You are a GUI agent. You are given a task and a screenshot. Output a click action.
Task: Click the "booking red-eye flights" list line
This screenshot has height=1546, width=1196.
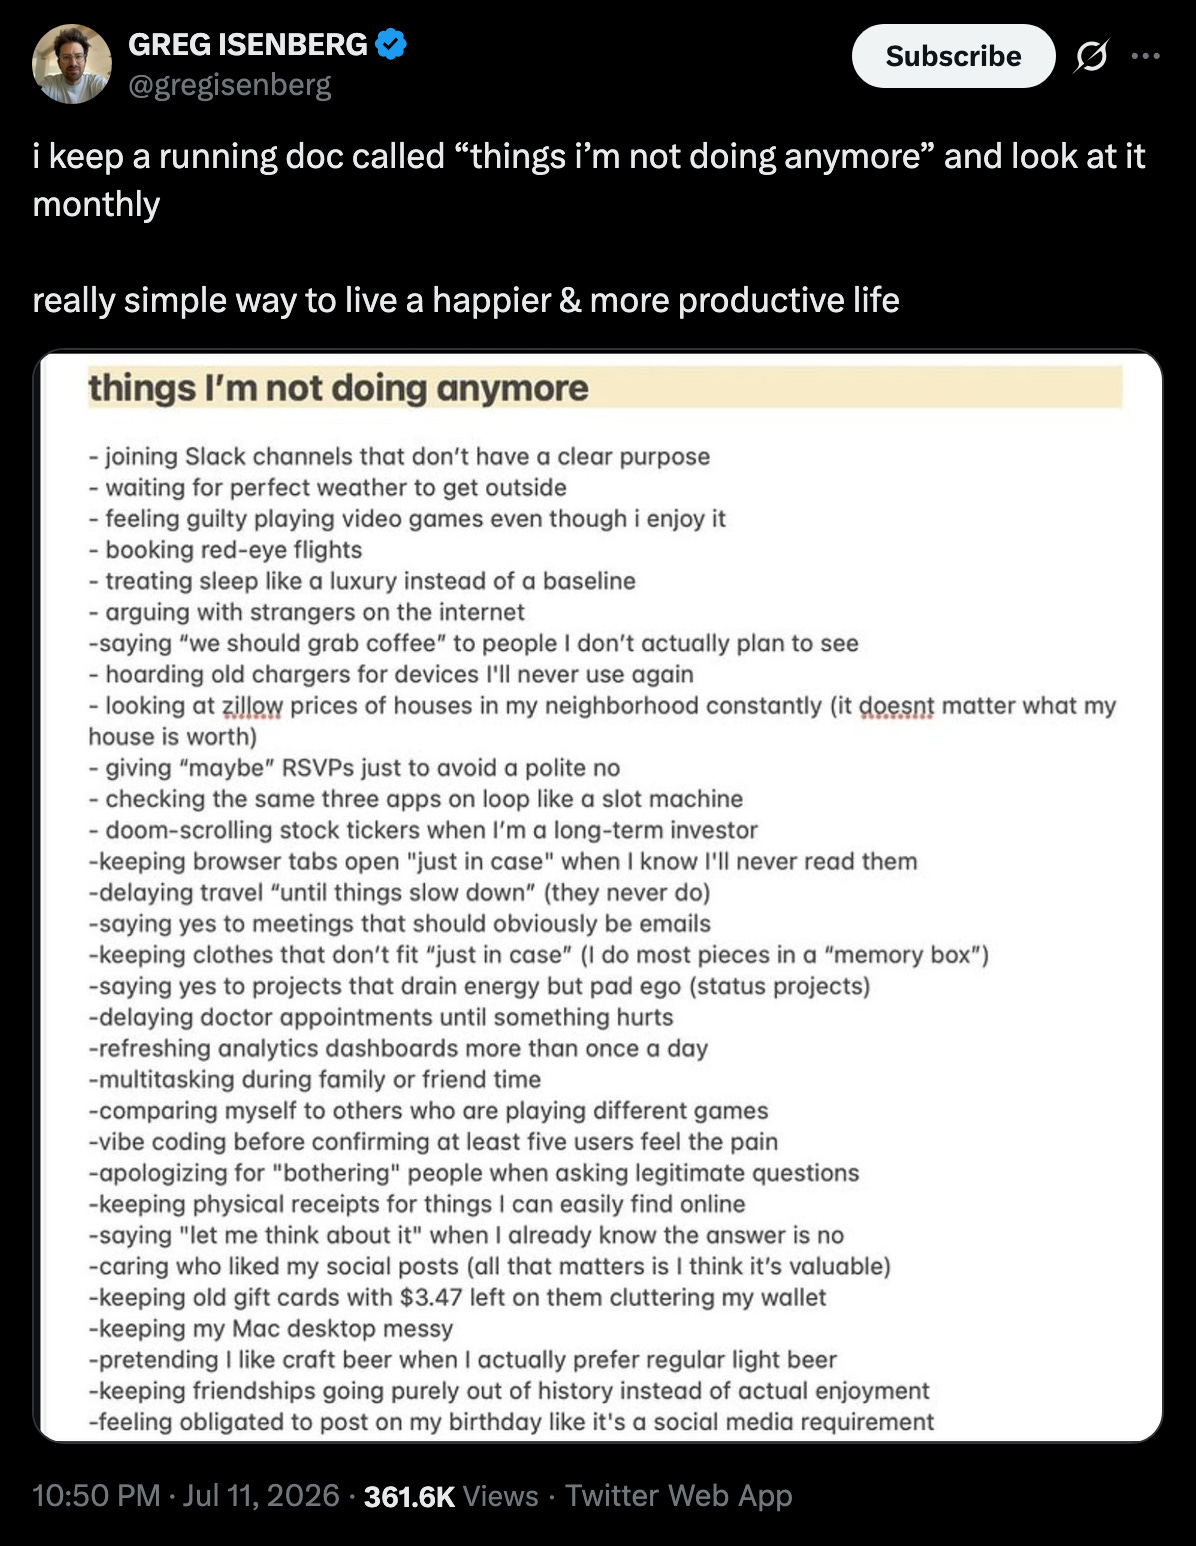click(x=225, y=550)
